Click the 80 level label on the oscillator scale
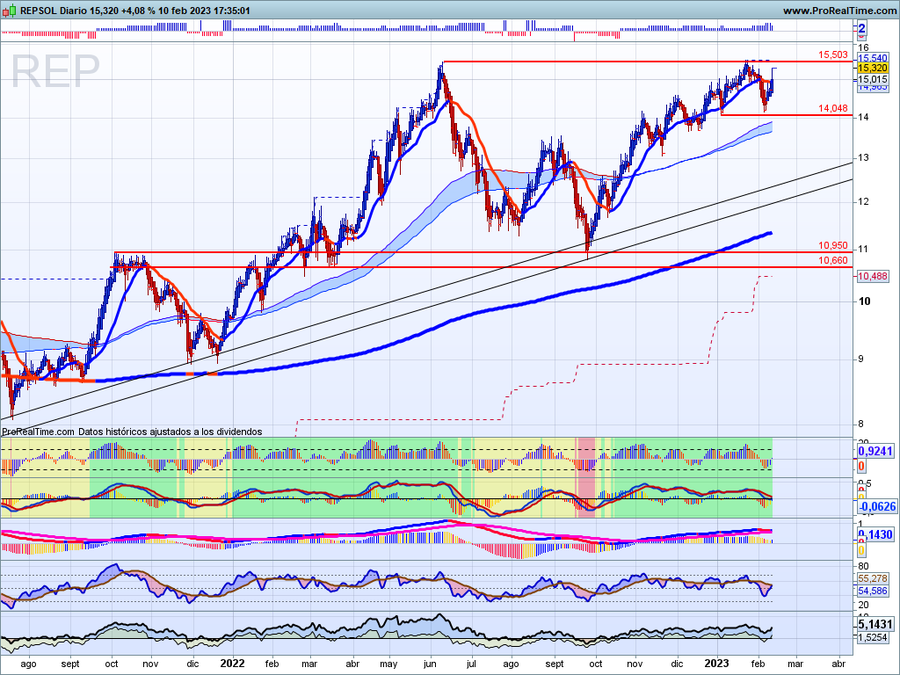This screenshot has height=675, width=900. 863,567
